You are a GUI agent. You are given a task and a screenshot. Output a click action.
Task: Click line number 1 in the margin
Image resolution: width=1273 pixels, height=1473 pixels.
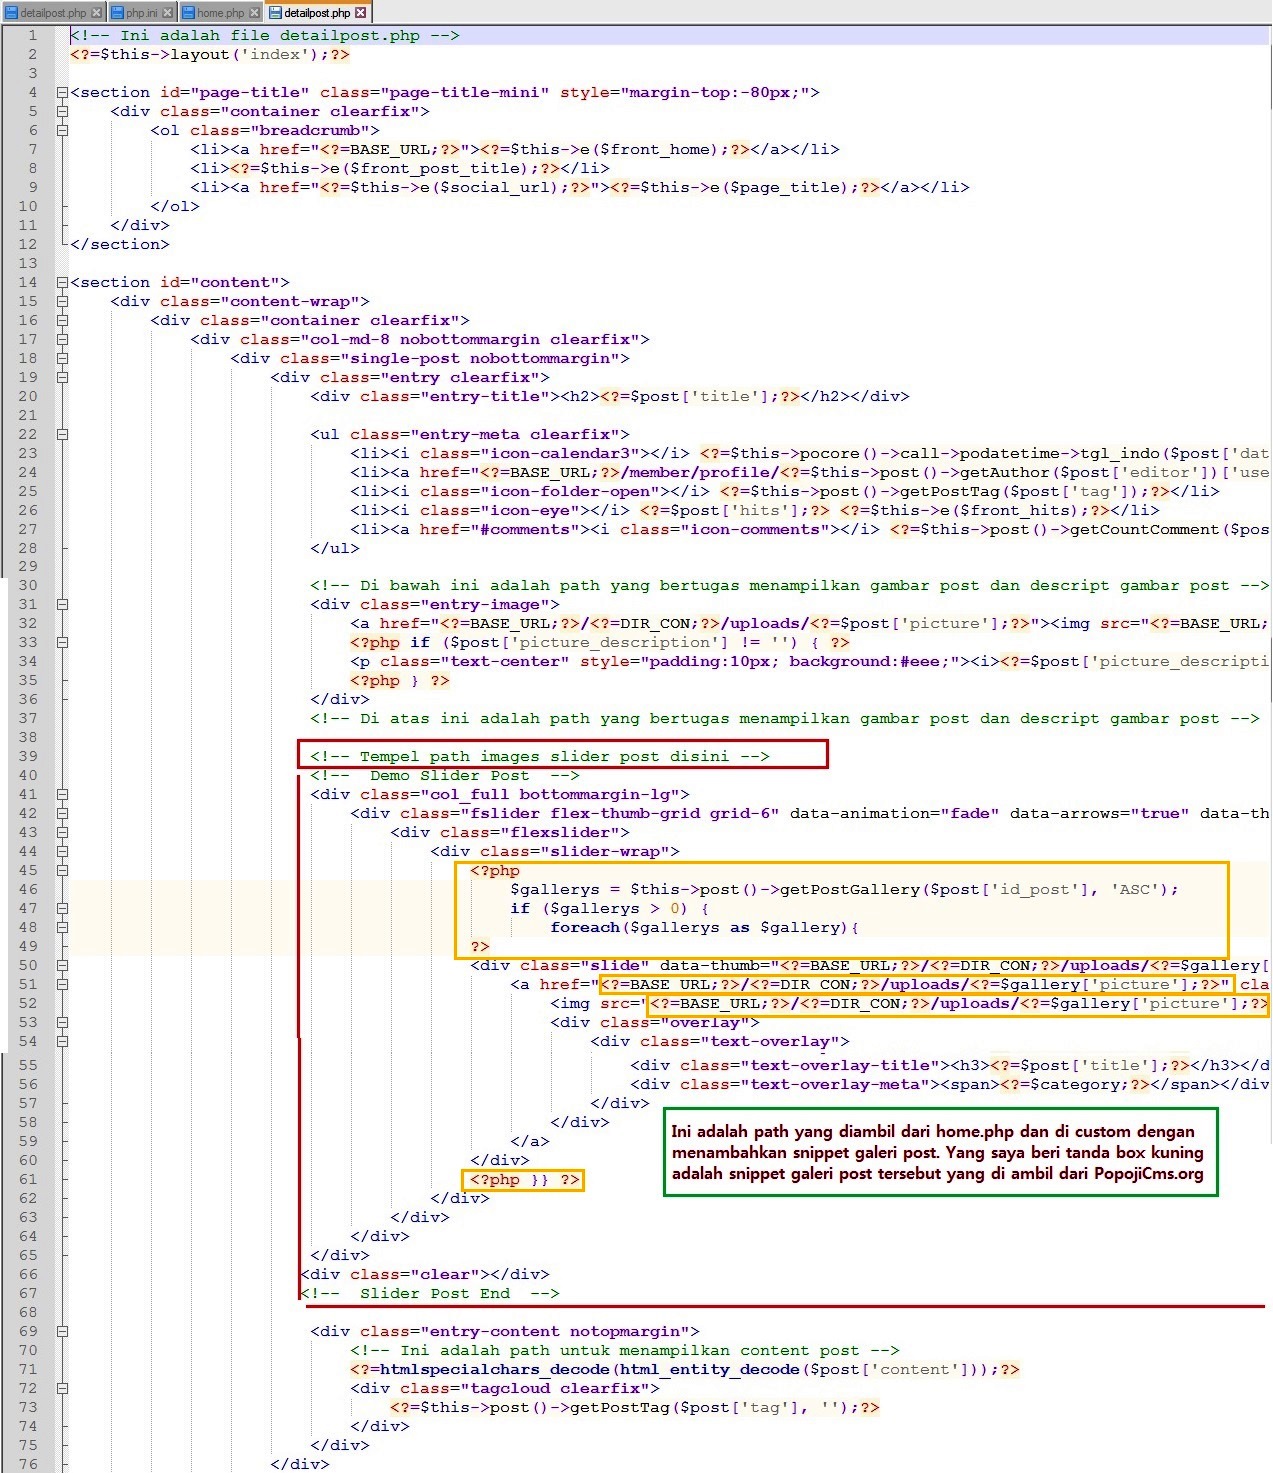coord(32,35)
